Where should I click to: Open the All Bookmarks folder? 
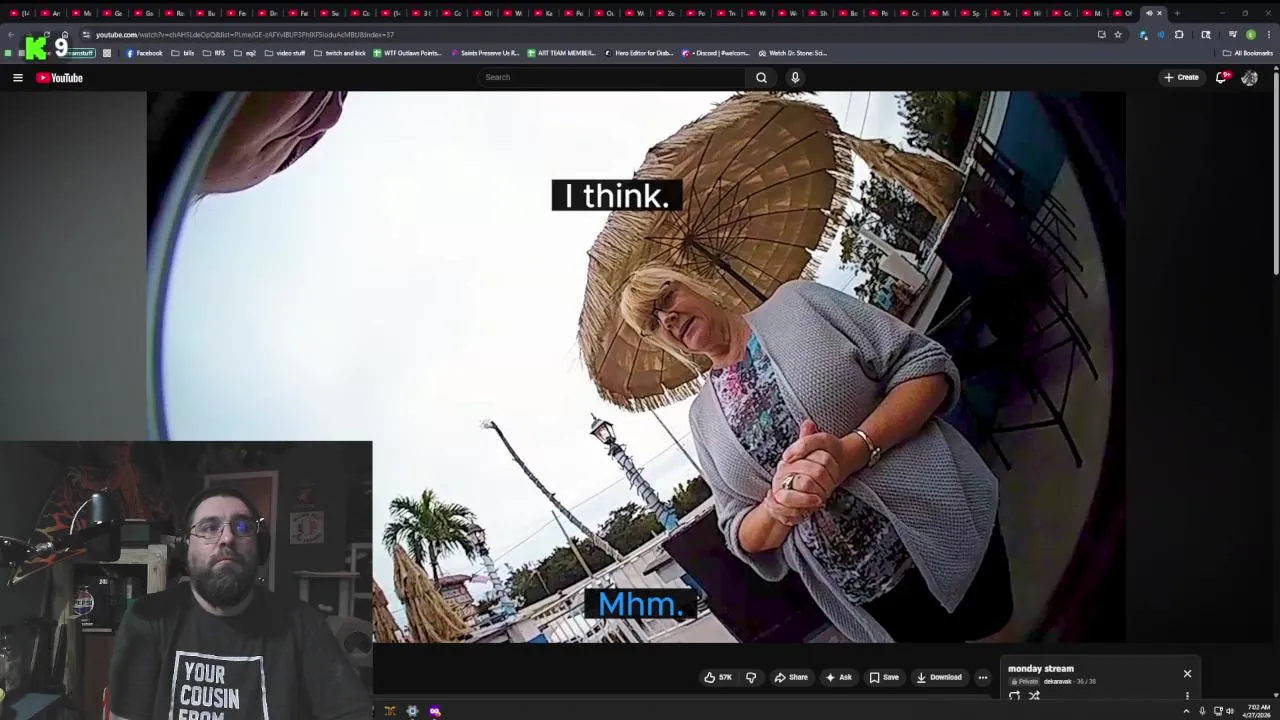pyautogui.click(x=1248, y=53)
